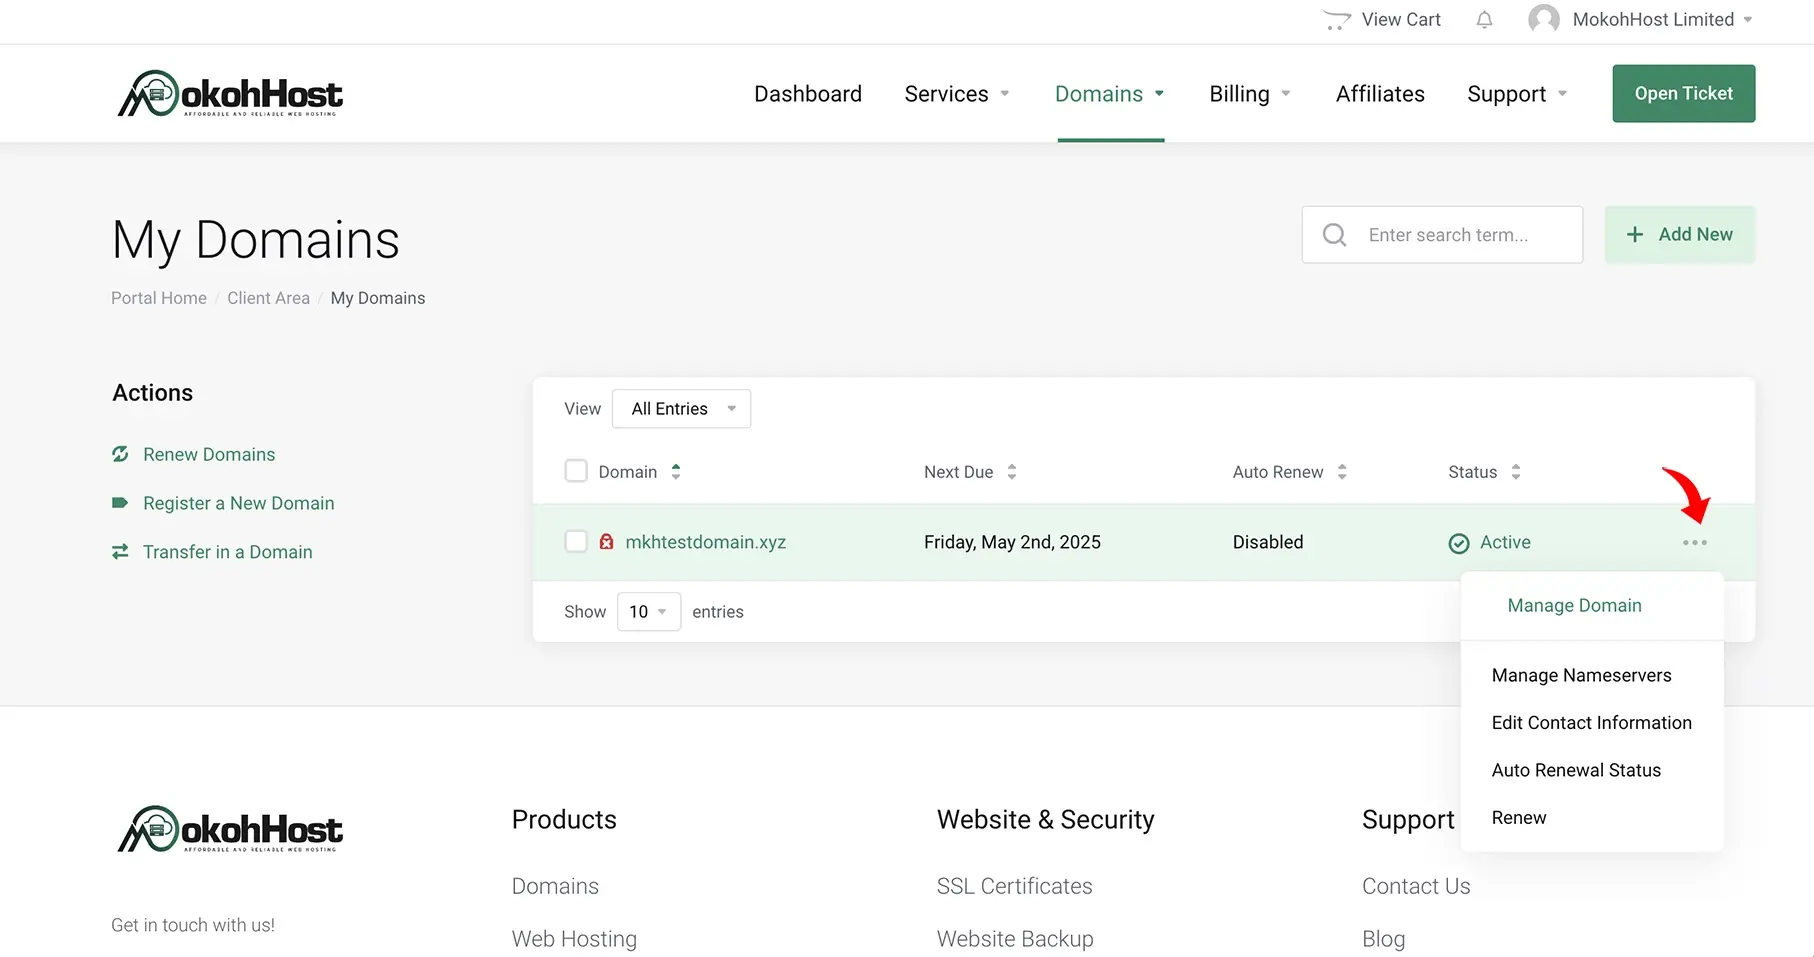
Task: Click the Add New button
Action: (1680, 235)
